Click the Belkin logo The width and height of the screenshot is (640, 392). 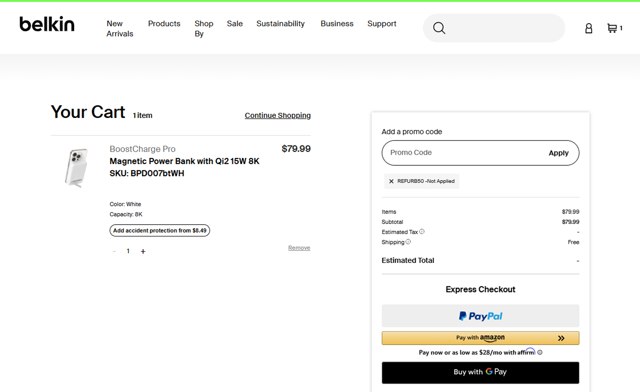click(47, 24)
